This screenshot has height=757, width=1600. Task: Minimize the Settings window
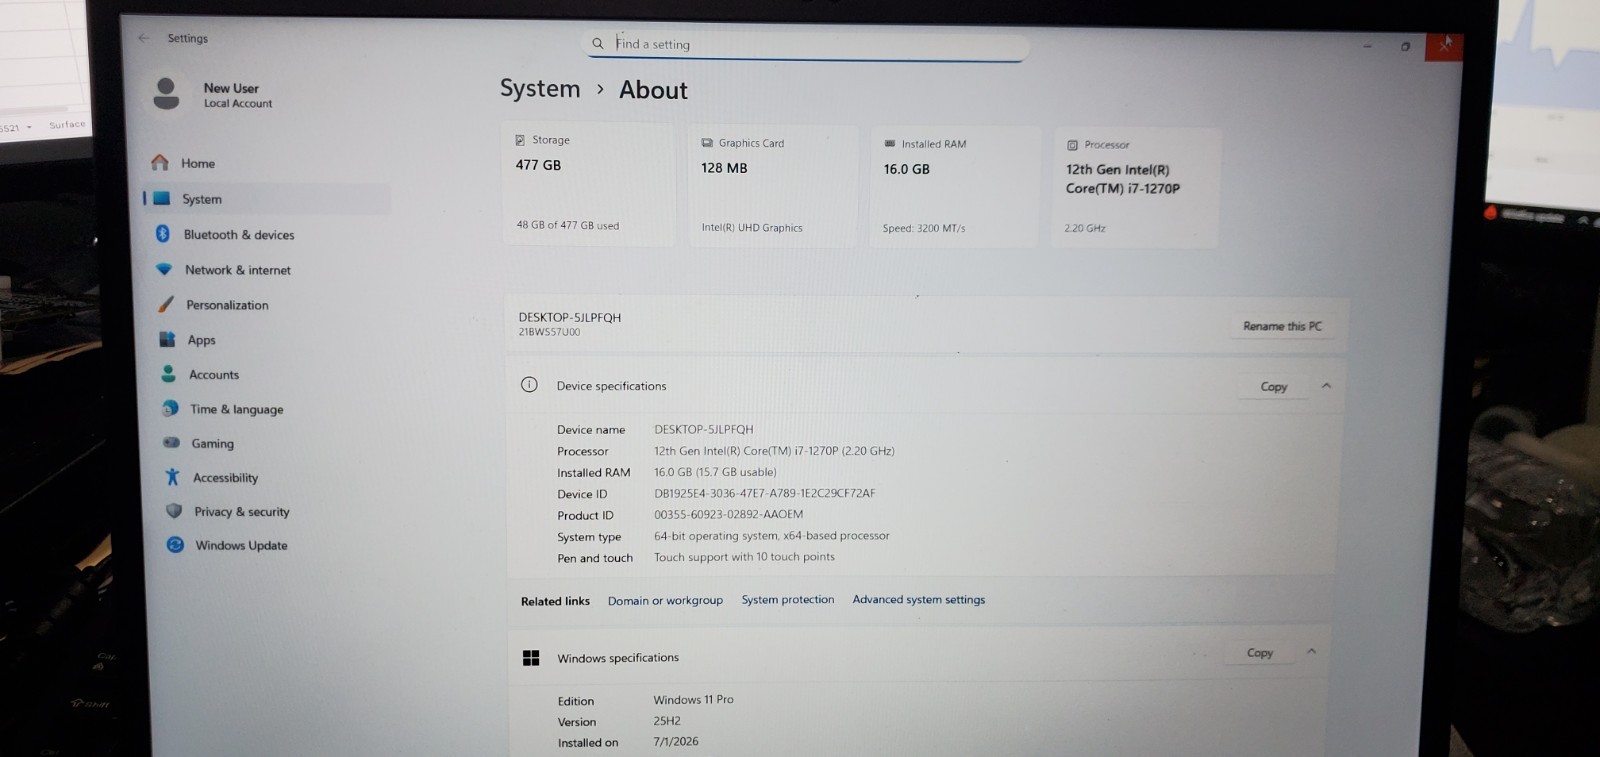[x=1367, y=46]
